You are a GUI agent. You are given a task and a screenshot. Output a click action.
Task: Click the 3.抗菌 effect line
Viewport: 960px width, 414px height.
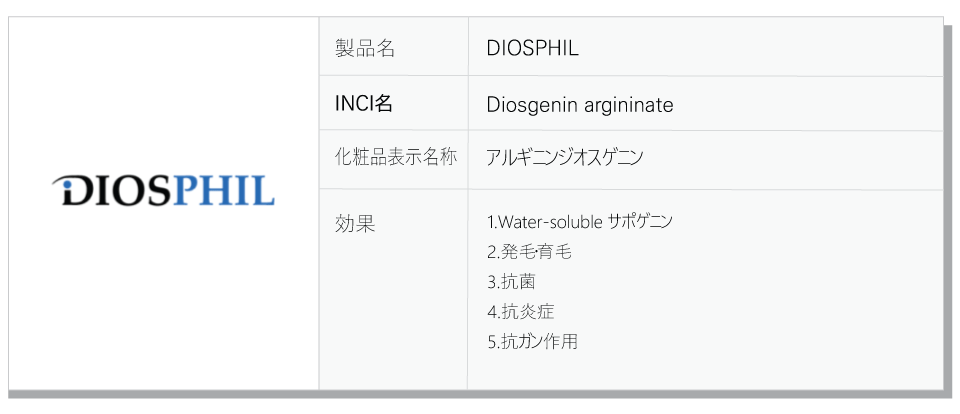tap(511, 282)
